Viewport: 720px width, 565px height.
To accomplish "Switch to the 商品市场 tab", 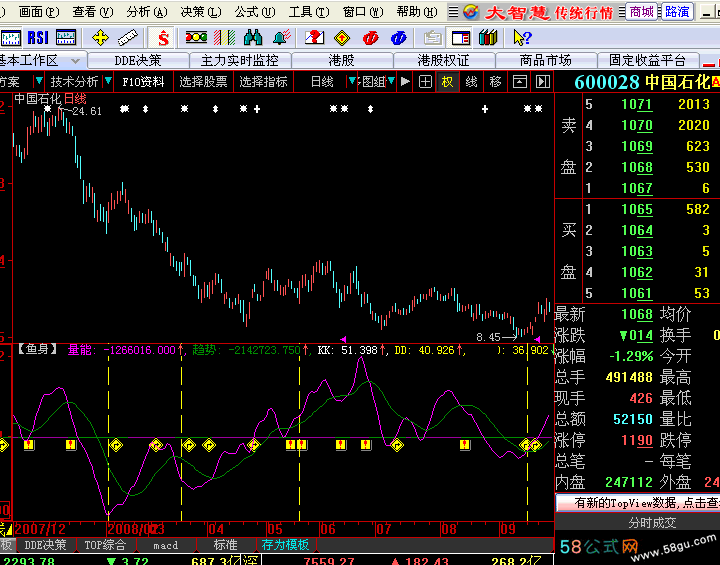I will click(x=546, y=60).
